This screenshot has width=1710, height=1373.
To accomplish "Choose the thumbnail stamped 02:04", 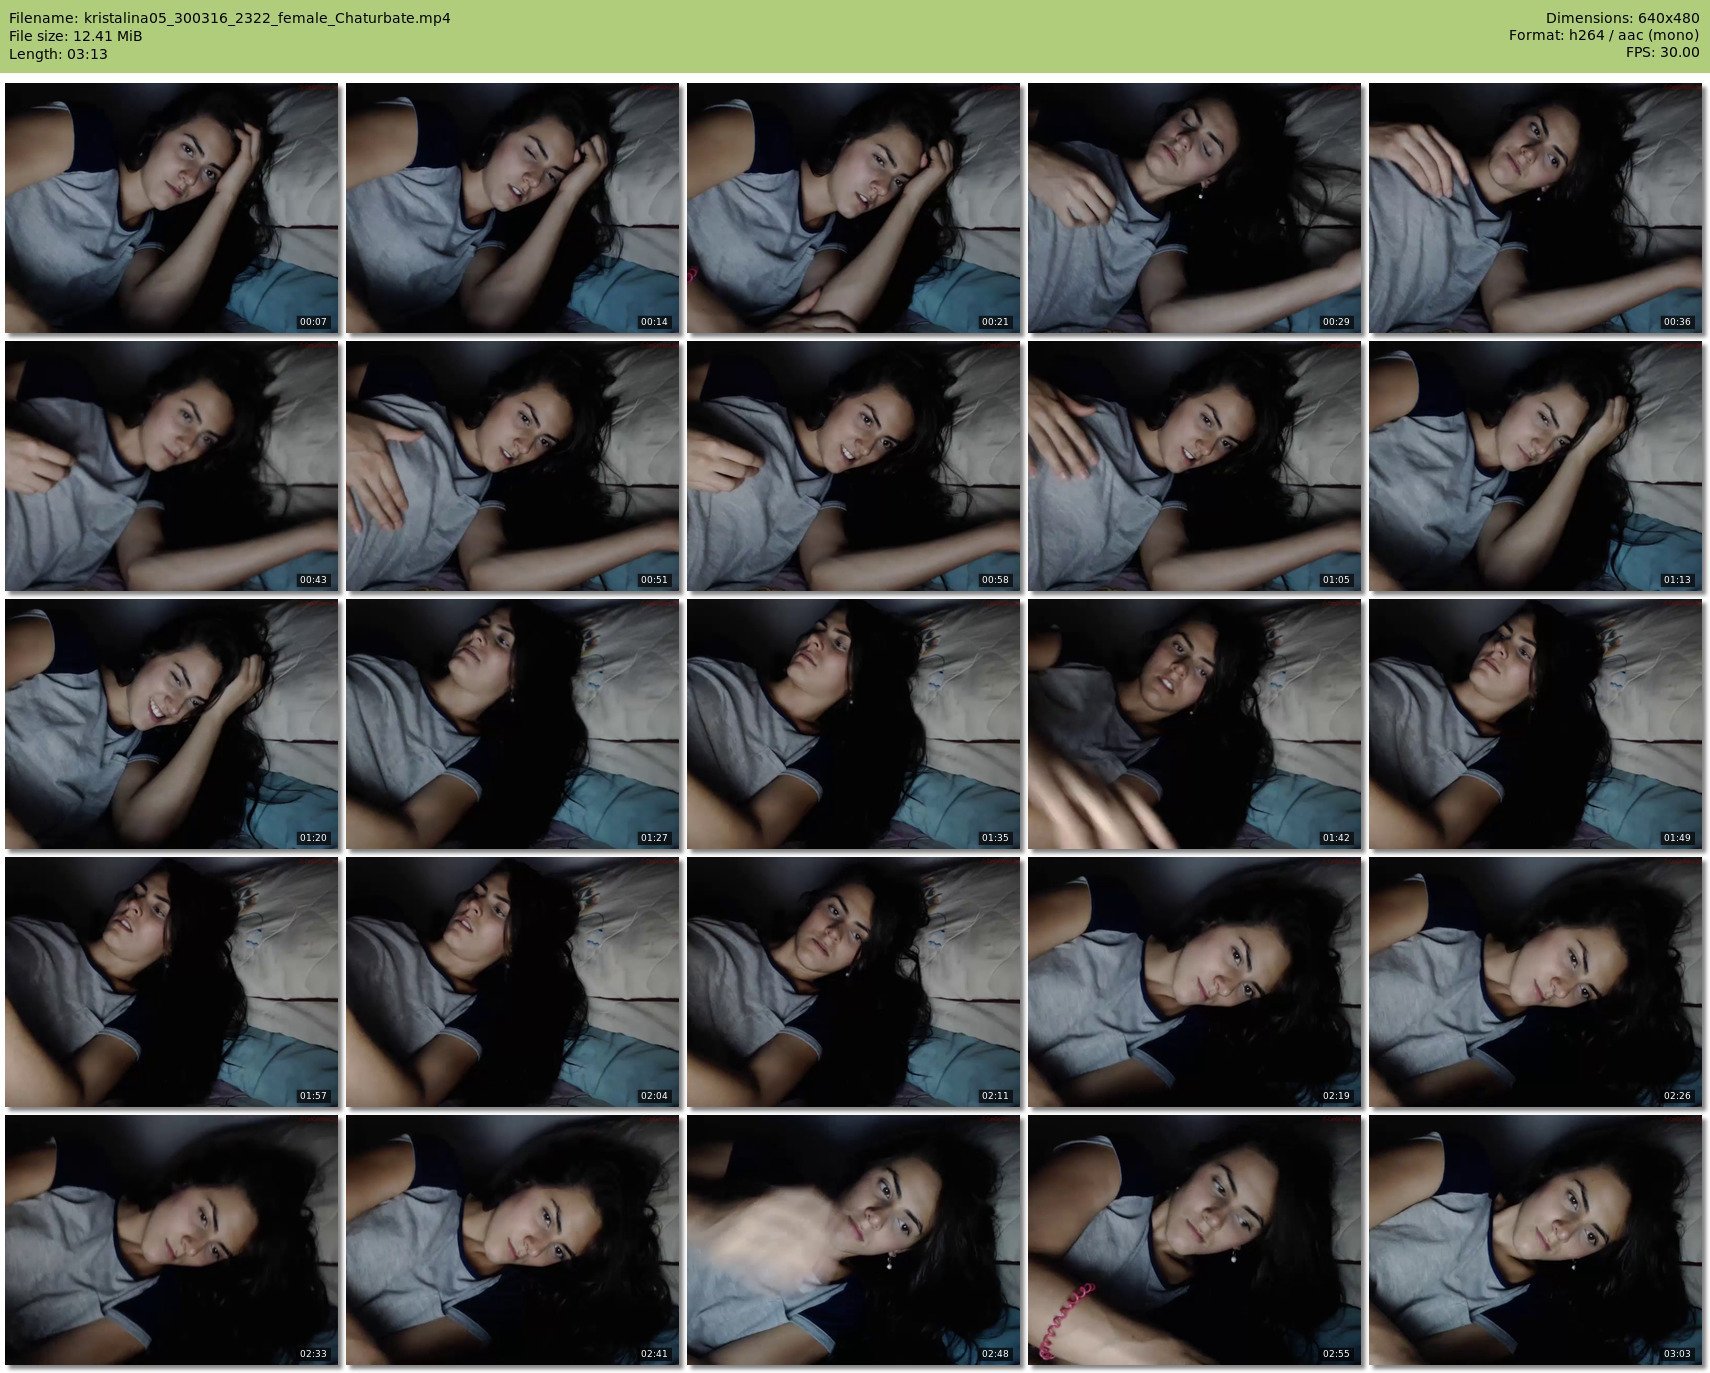I will tap(512, 981).
